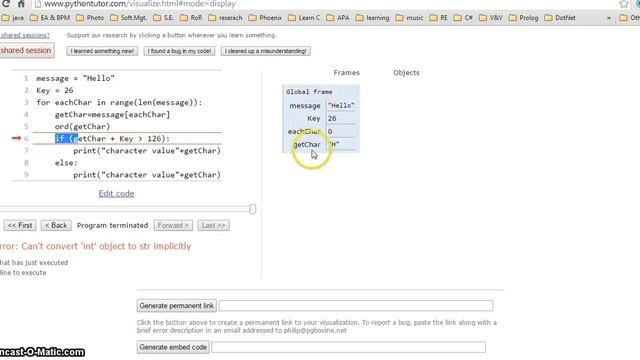Click the 'Program terminated' status text
The height and width of the screenshot is (360, 640).
coord(112,225)
